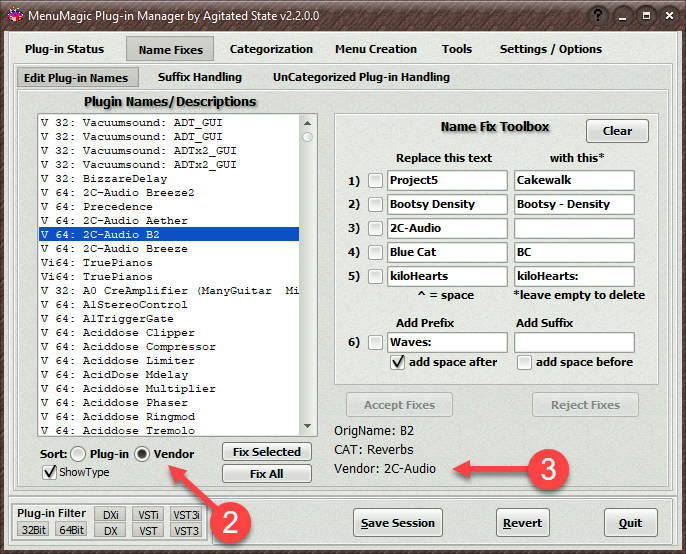
Task: Edit 'BC' replacement field
Action: 574,252
